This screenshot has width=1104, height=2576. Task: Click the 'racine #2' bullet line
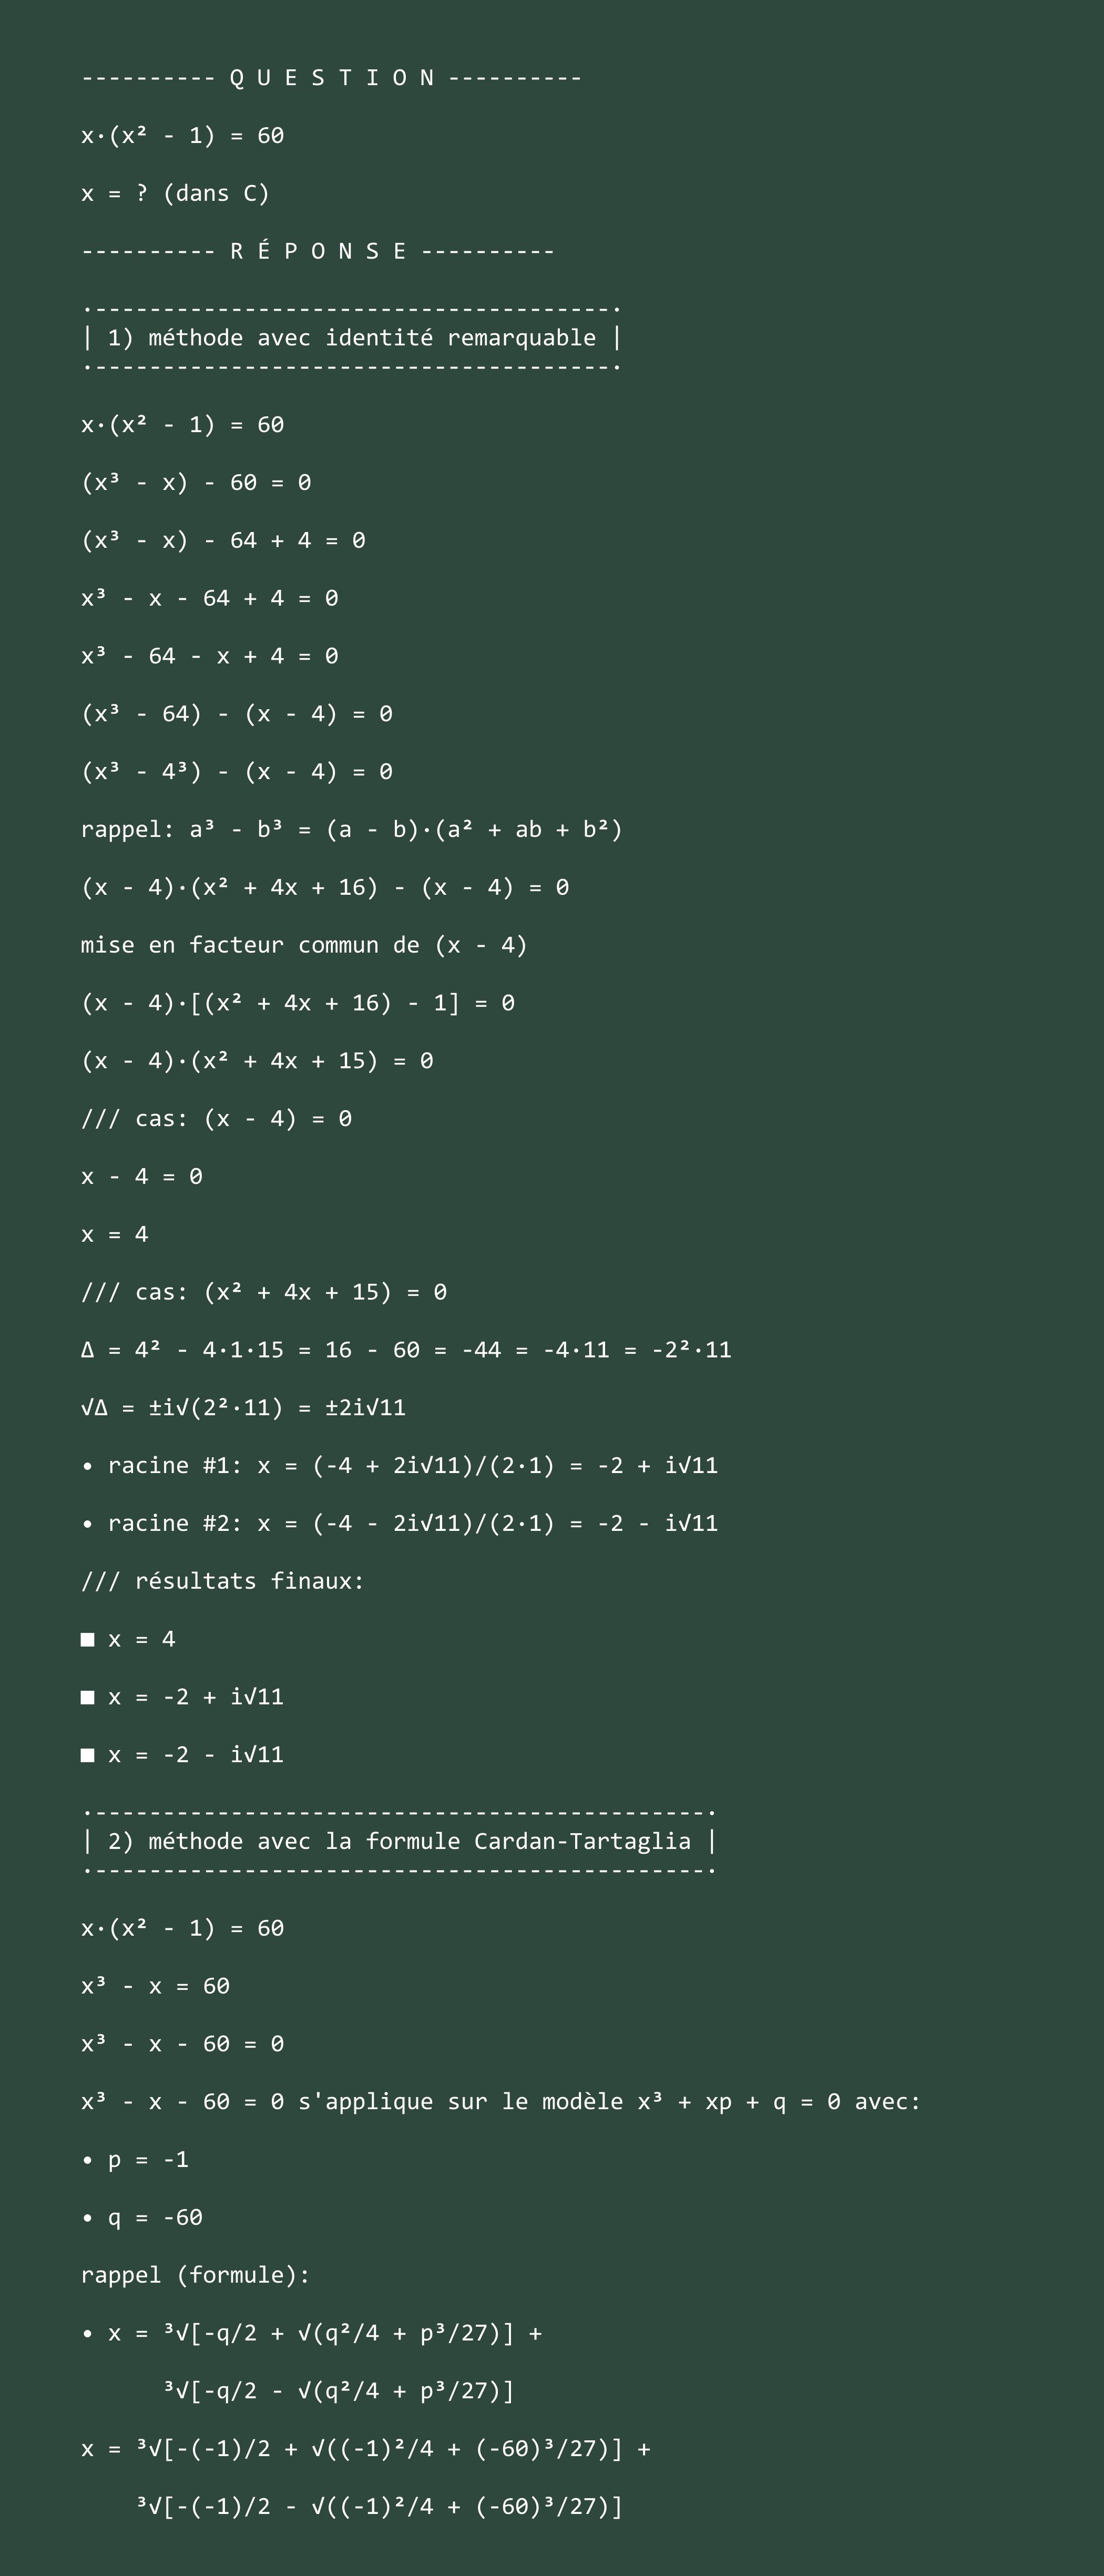(399, 1523)
